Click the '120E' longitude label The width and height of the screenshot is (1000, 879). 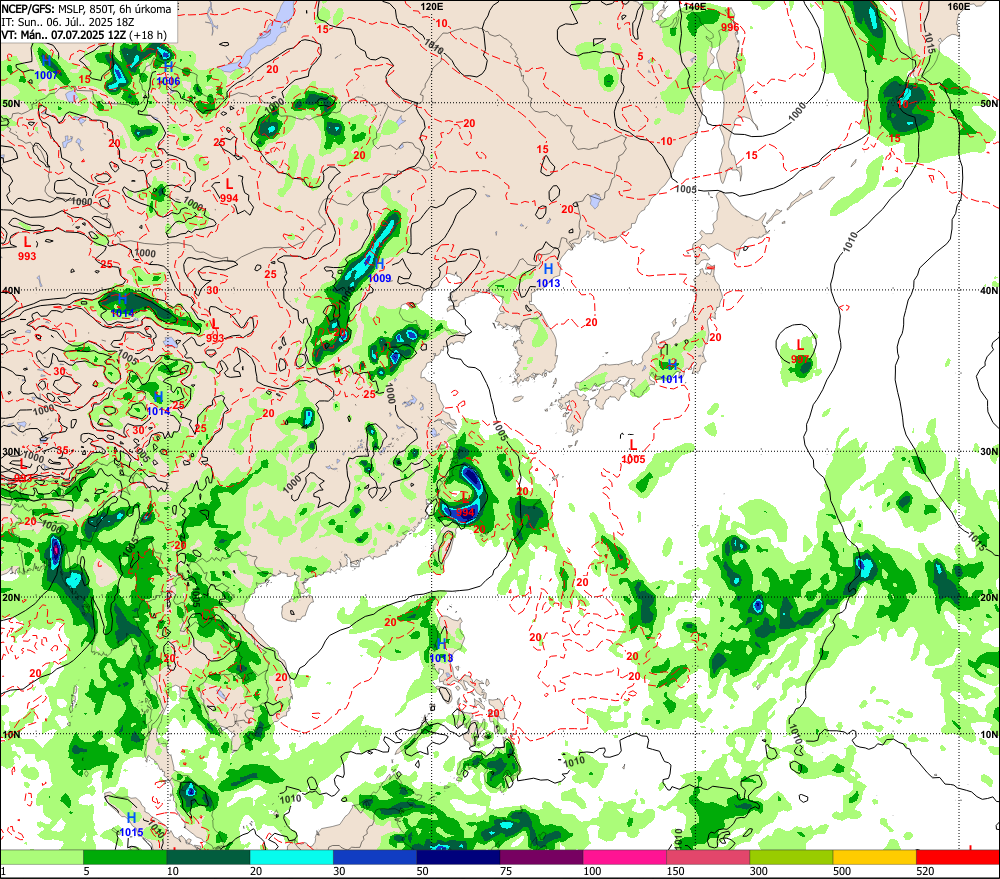pyautogui.click(x=432, y=6)
